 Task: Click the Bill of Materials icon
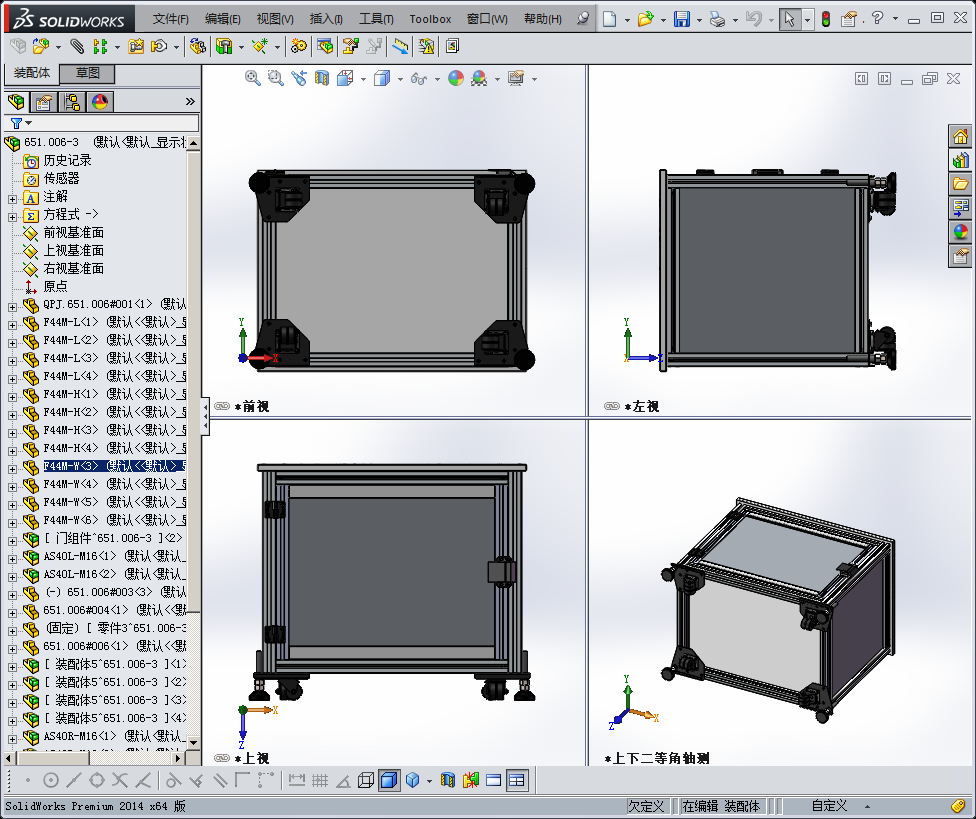tap(325, 46)
